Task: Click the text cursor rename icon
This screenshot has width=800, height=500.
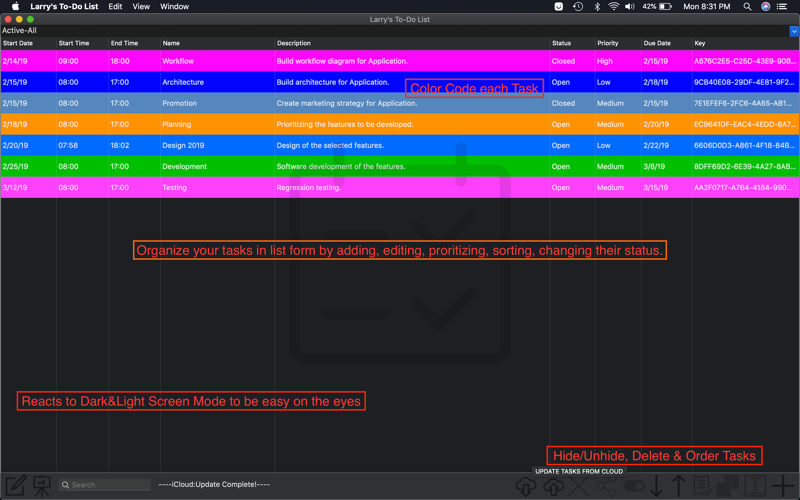Action: point(755,486)
